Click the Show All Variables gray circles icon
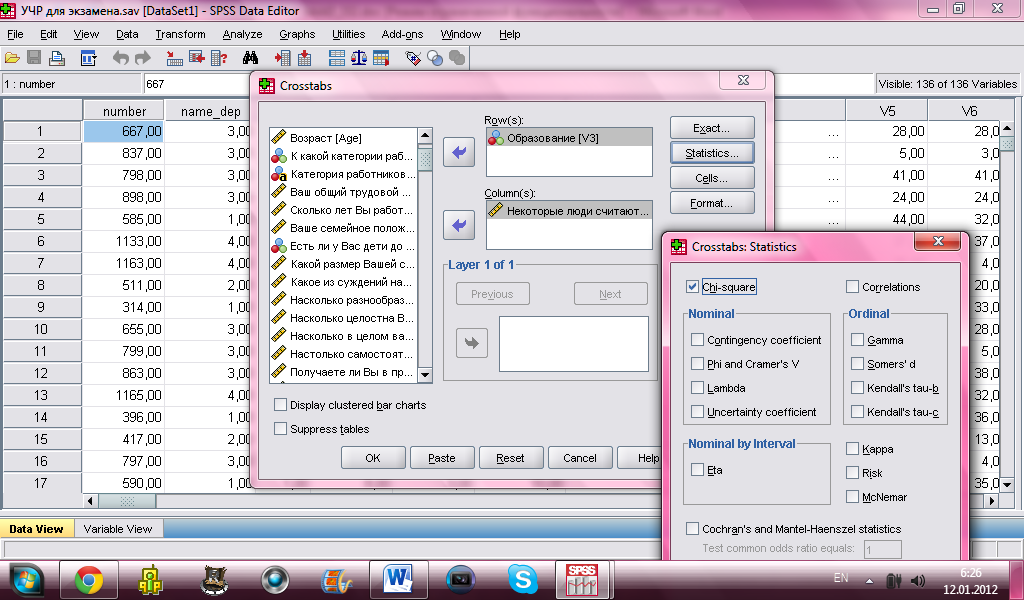1024x600 pixels. point(457,58)
